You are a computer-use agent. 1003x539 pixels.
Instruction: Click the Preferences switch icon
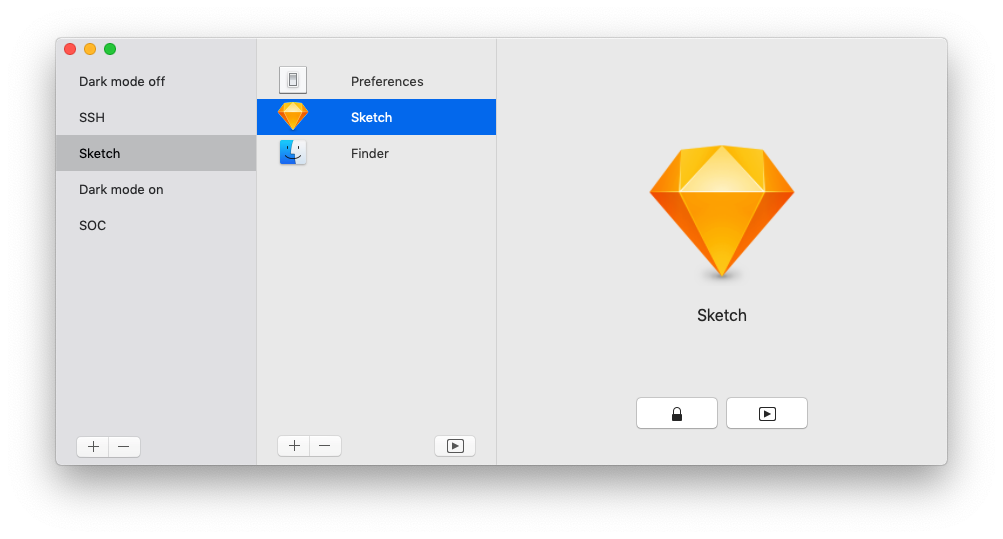pos(293,80)
